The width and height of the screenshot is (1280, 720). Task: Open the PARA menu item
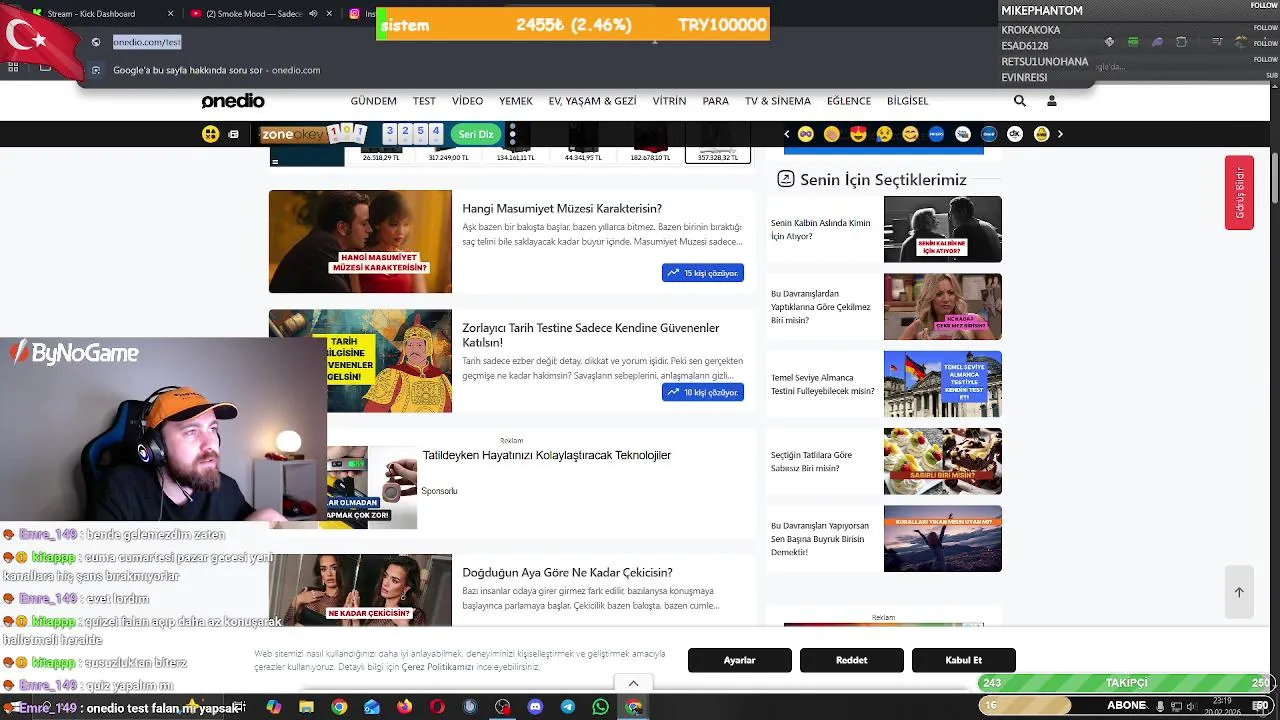(x=715, y=101)
